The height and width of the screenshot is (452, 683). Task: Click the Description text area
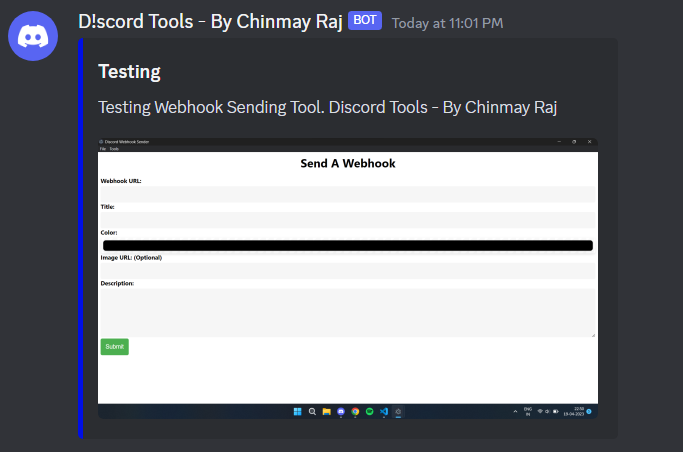pos(348,313)
